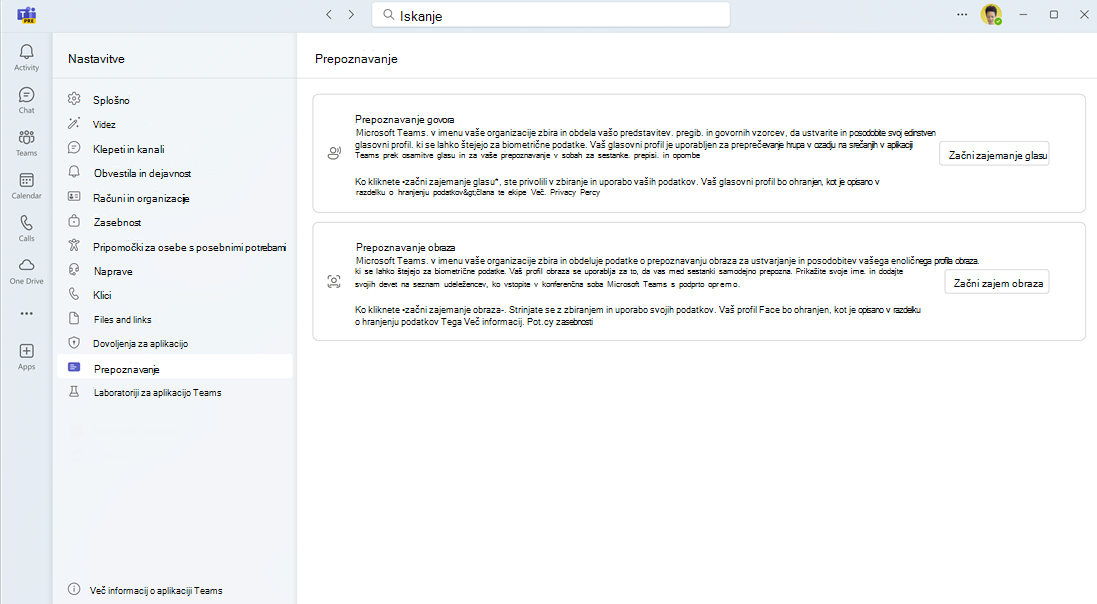Open the profile avatar menu

click(991, 15)
